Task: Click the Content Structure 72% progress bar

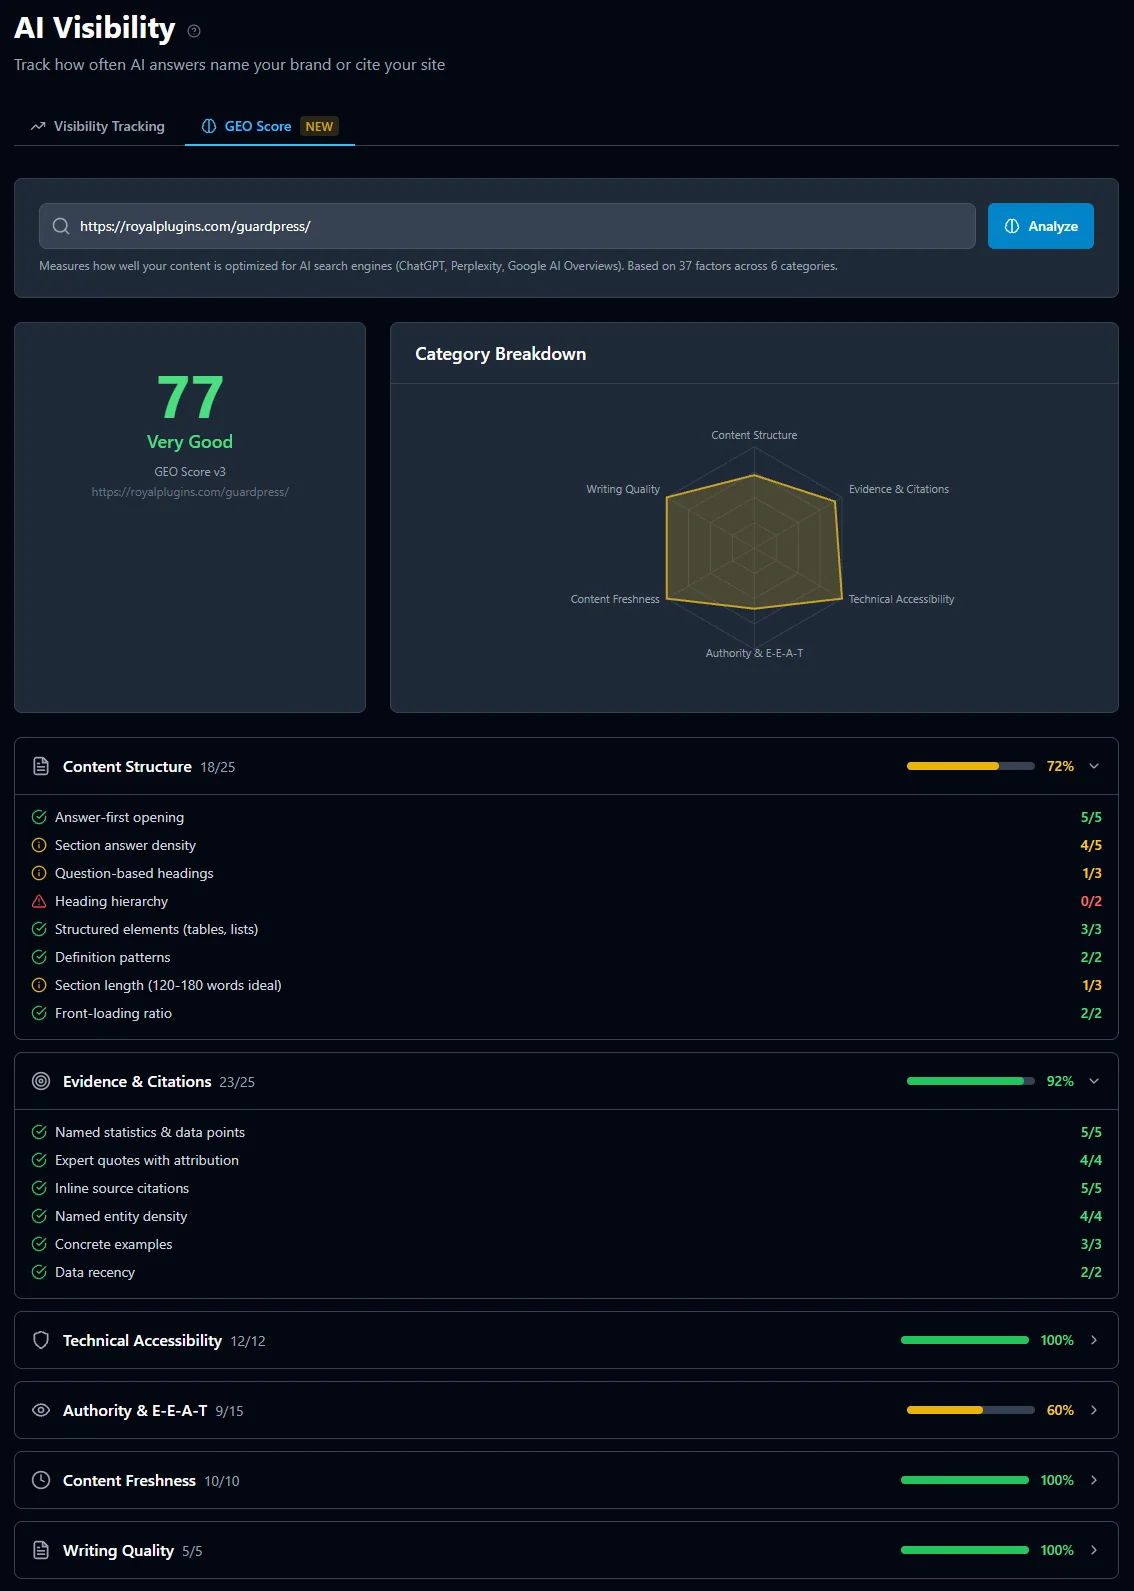Action: pos(971,766)
